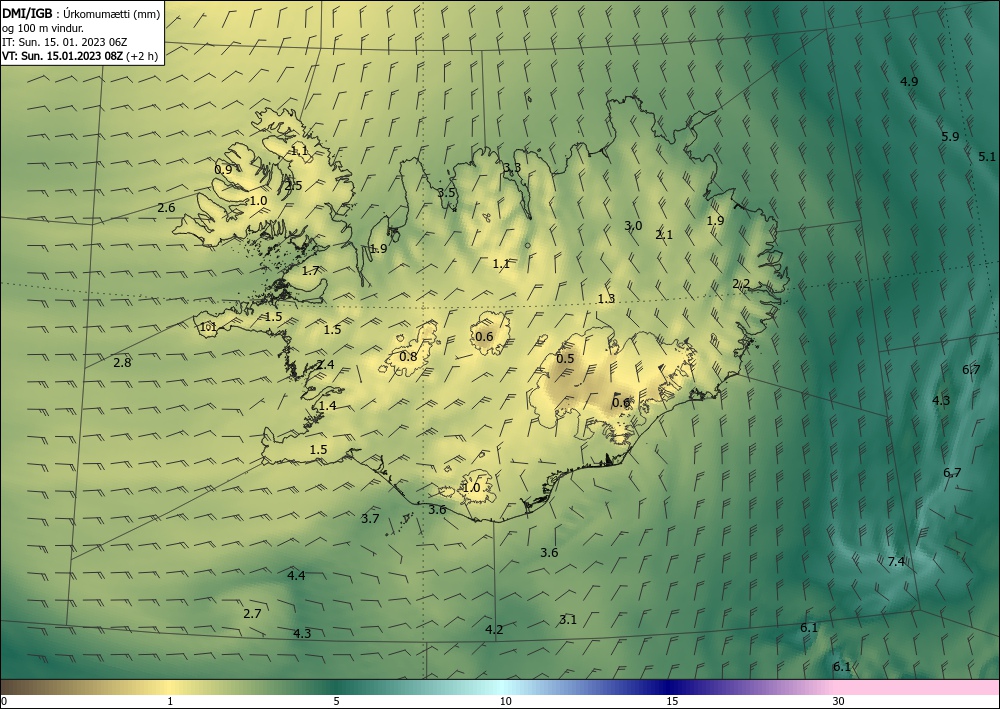Image resolution: width=1000 pixels, height=709 pixels.
Task: Click the 'og 100 m vindur.' legend line
Action: click(43, 28)
